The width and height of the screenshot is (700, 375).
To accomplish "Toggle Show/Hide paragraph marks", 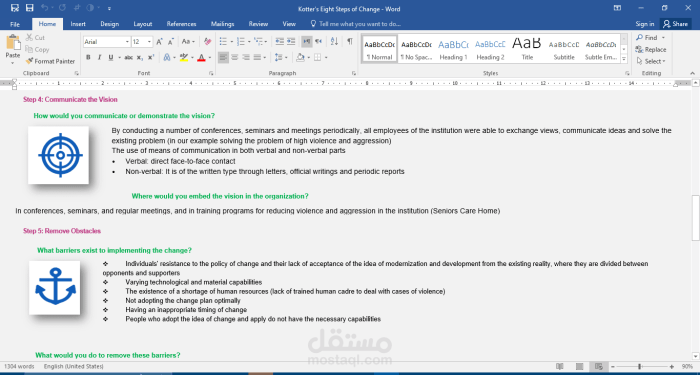I will [350, 42].
